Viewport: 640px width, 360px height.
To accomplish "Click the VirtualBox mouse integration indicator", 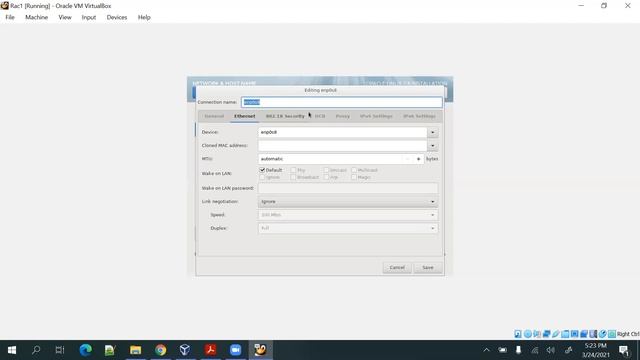I will pyautogui.click(x=602, y=334).
